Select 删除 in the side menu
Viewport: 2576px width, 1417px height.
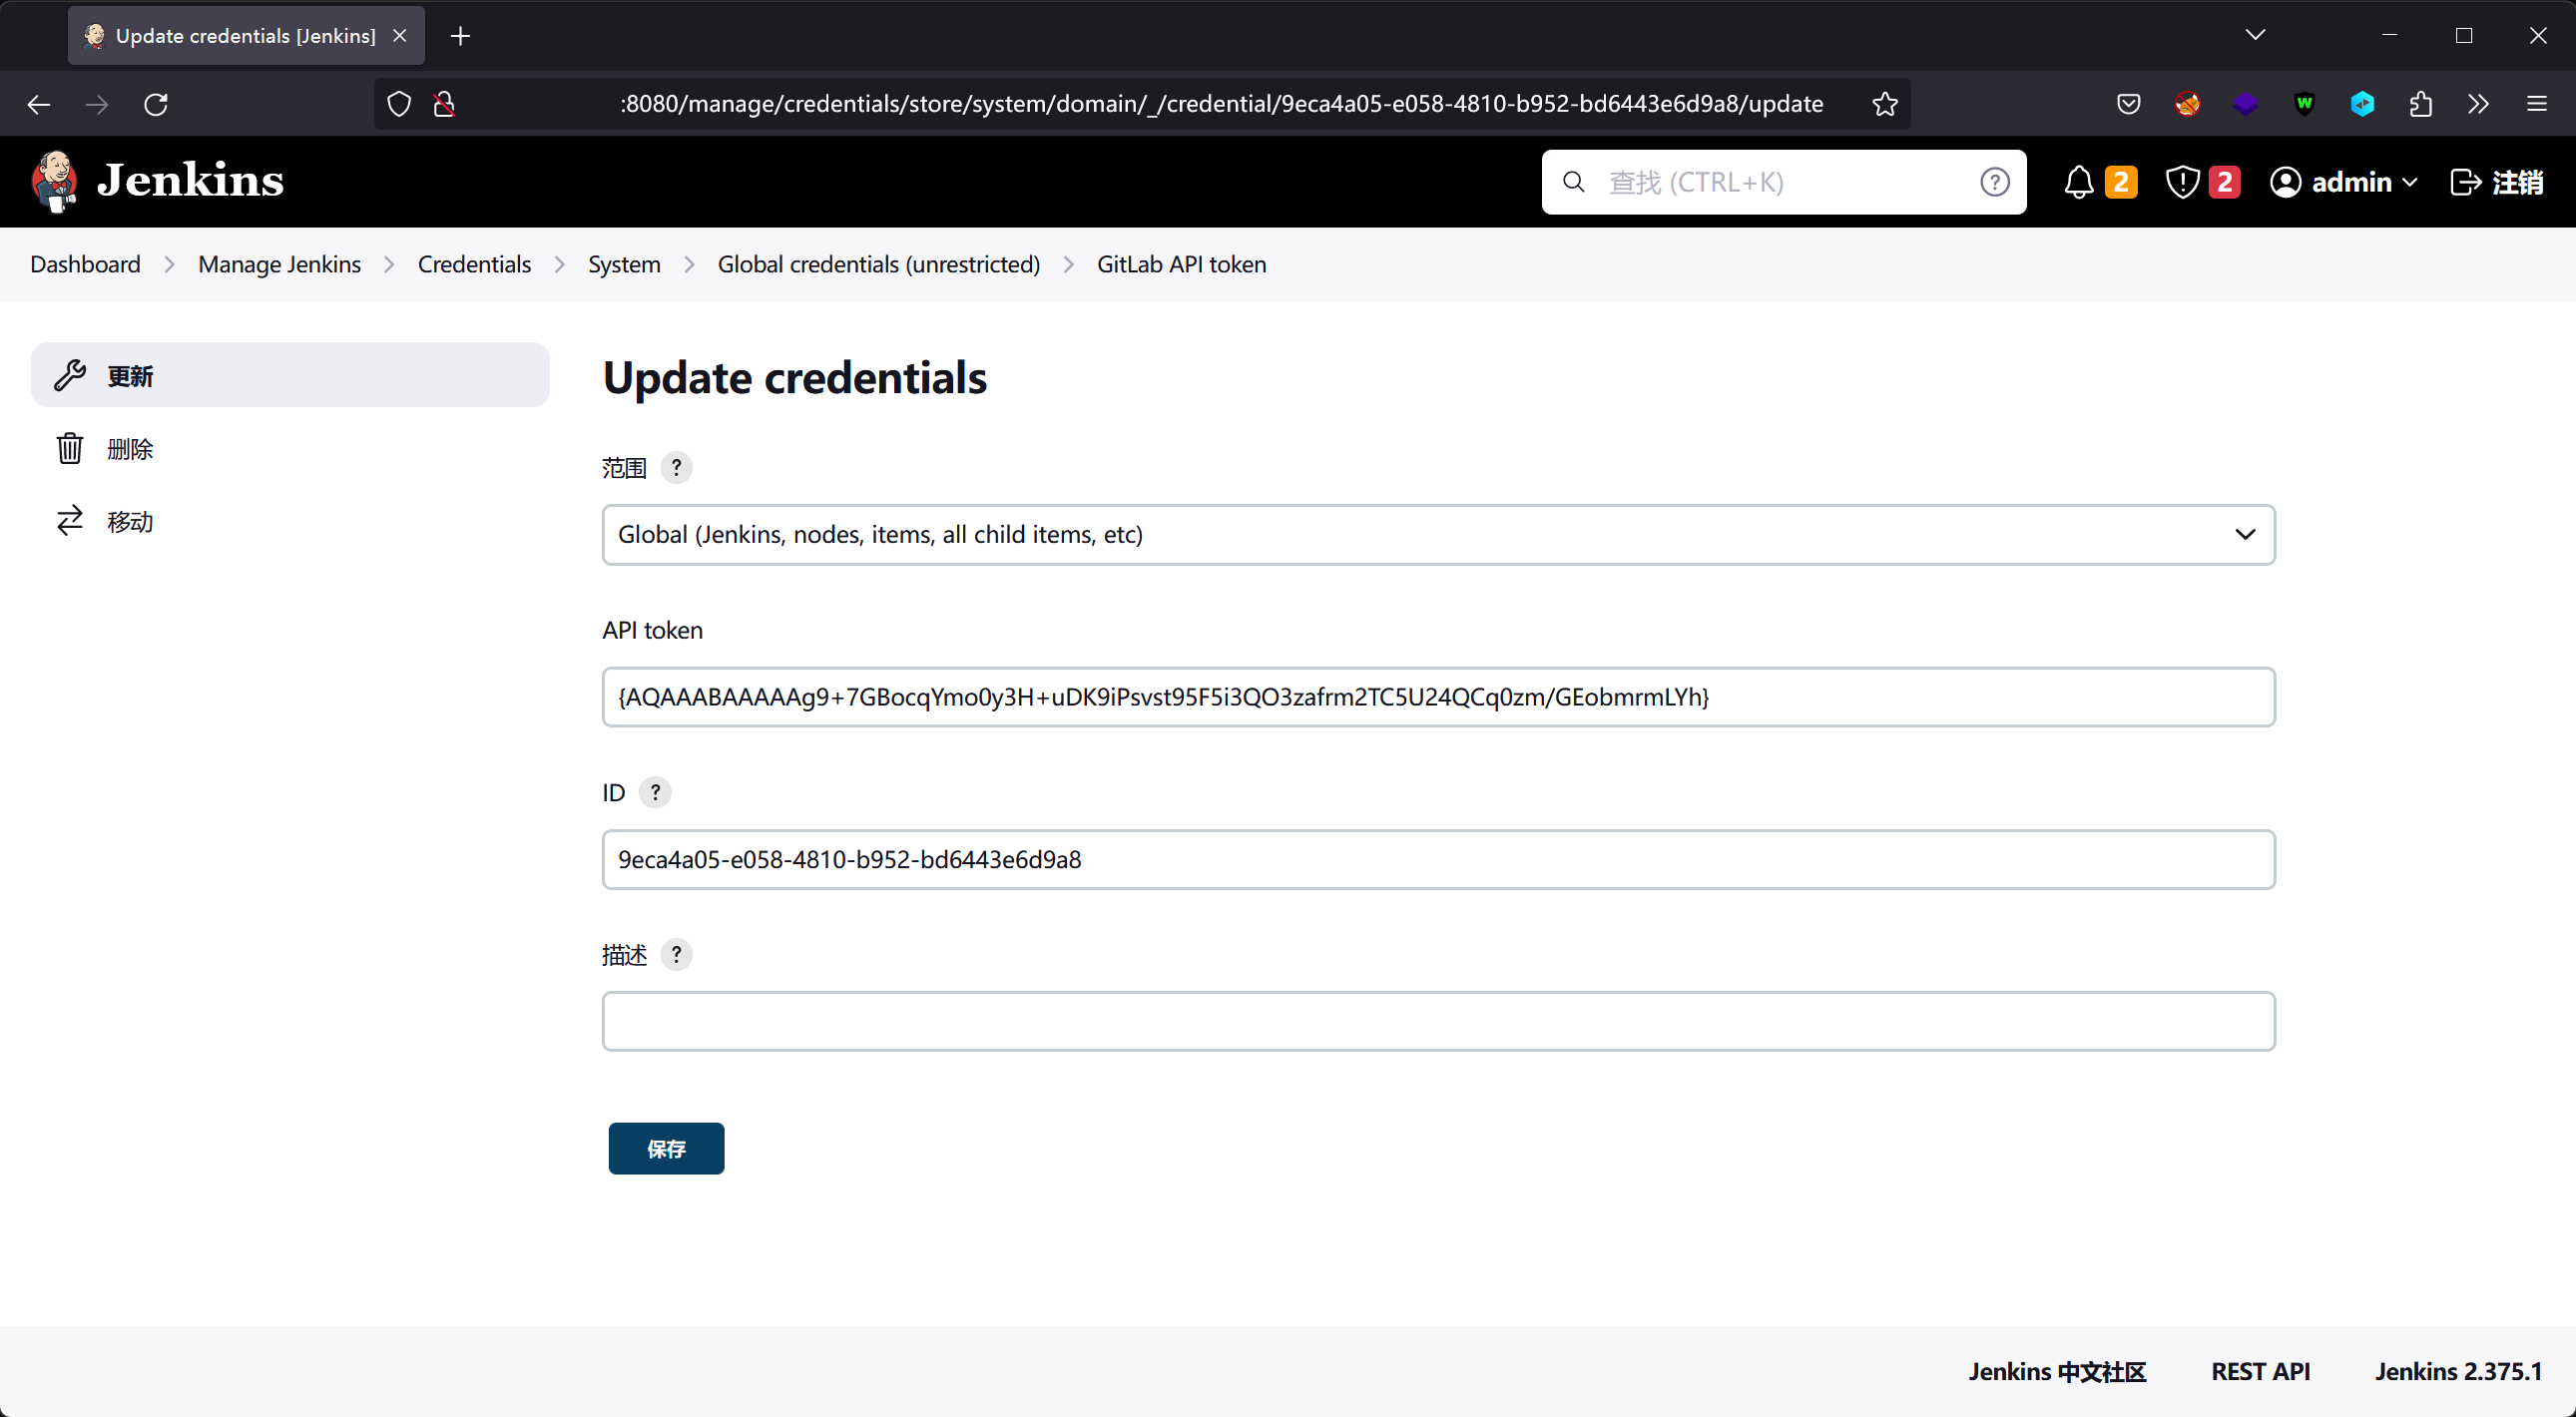point(130,449)
